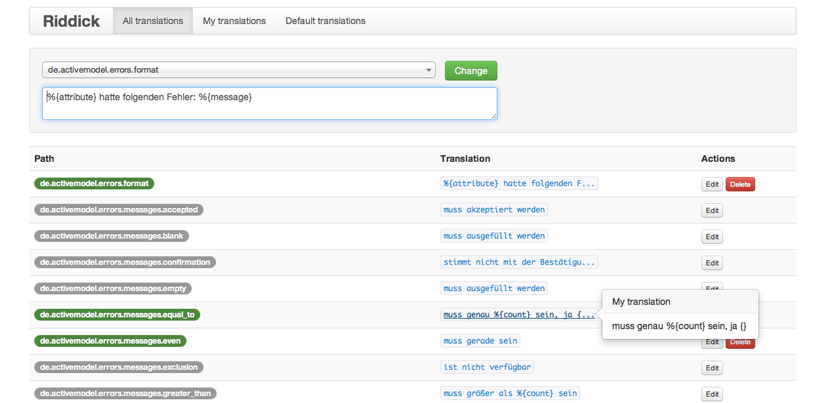Image resolution: width=823 pixels, height=403 pixels.
Task: Click the 'muss gerade sein' translation text
Action: click(x=480, y=341)
